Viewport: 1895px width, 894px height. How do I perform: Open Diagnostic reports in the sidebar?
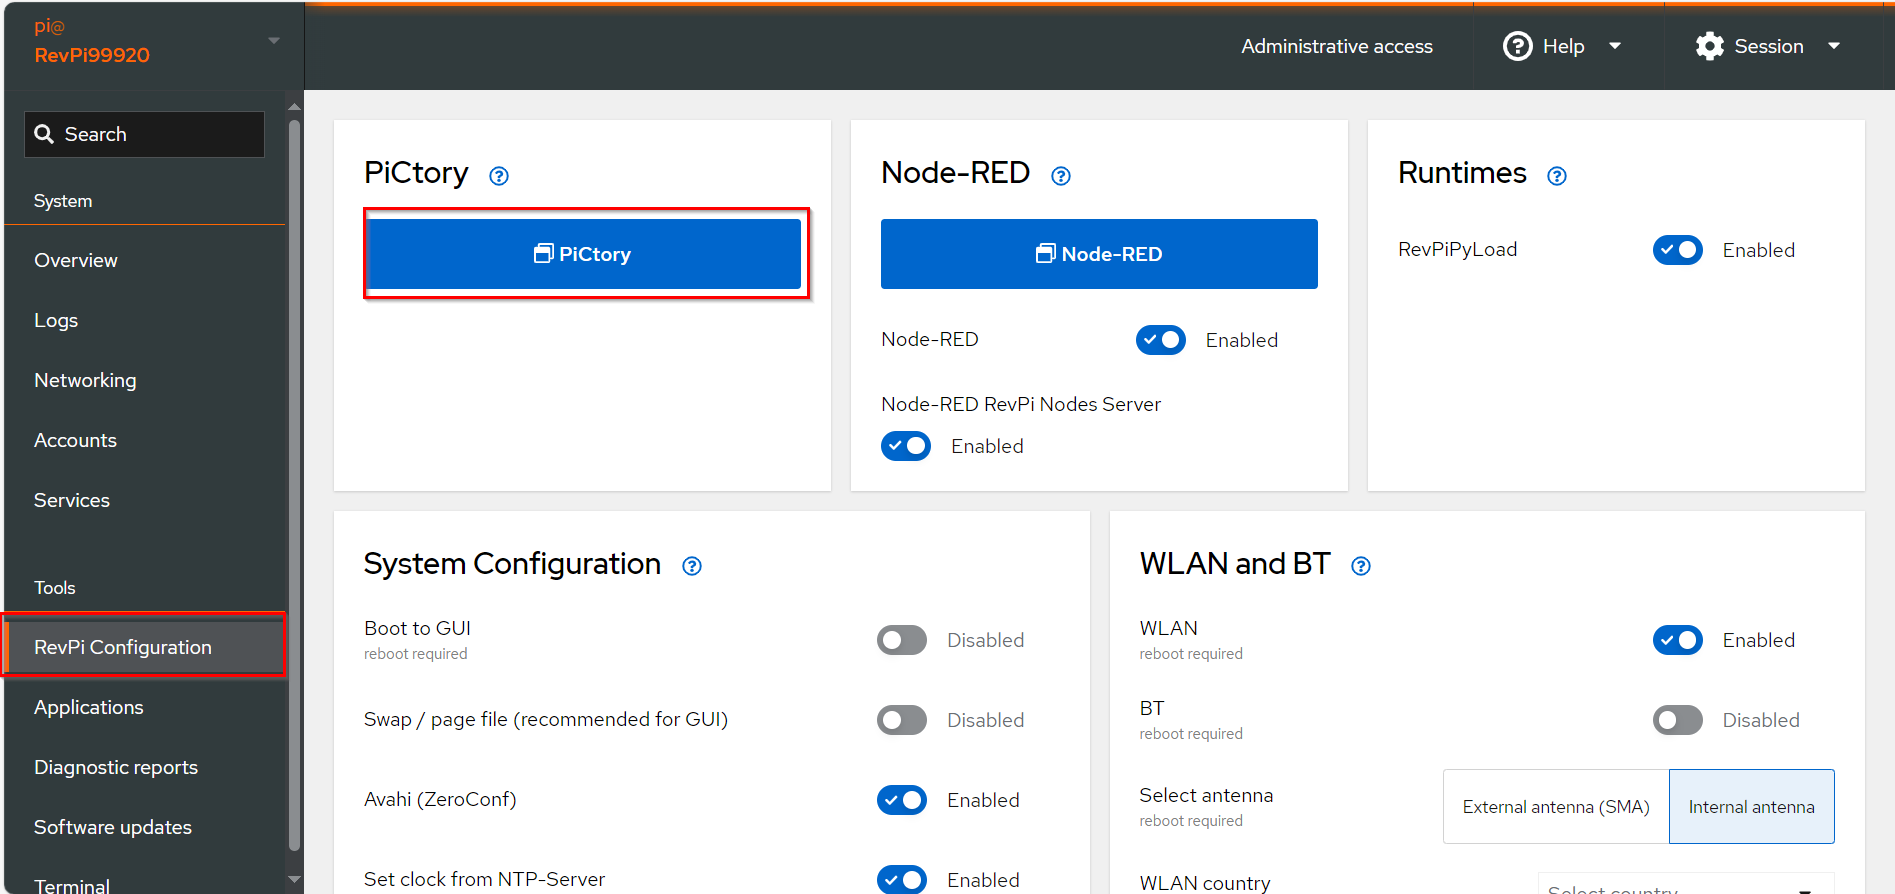pyautogui.click(x=145, y=767)
